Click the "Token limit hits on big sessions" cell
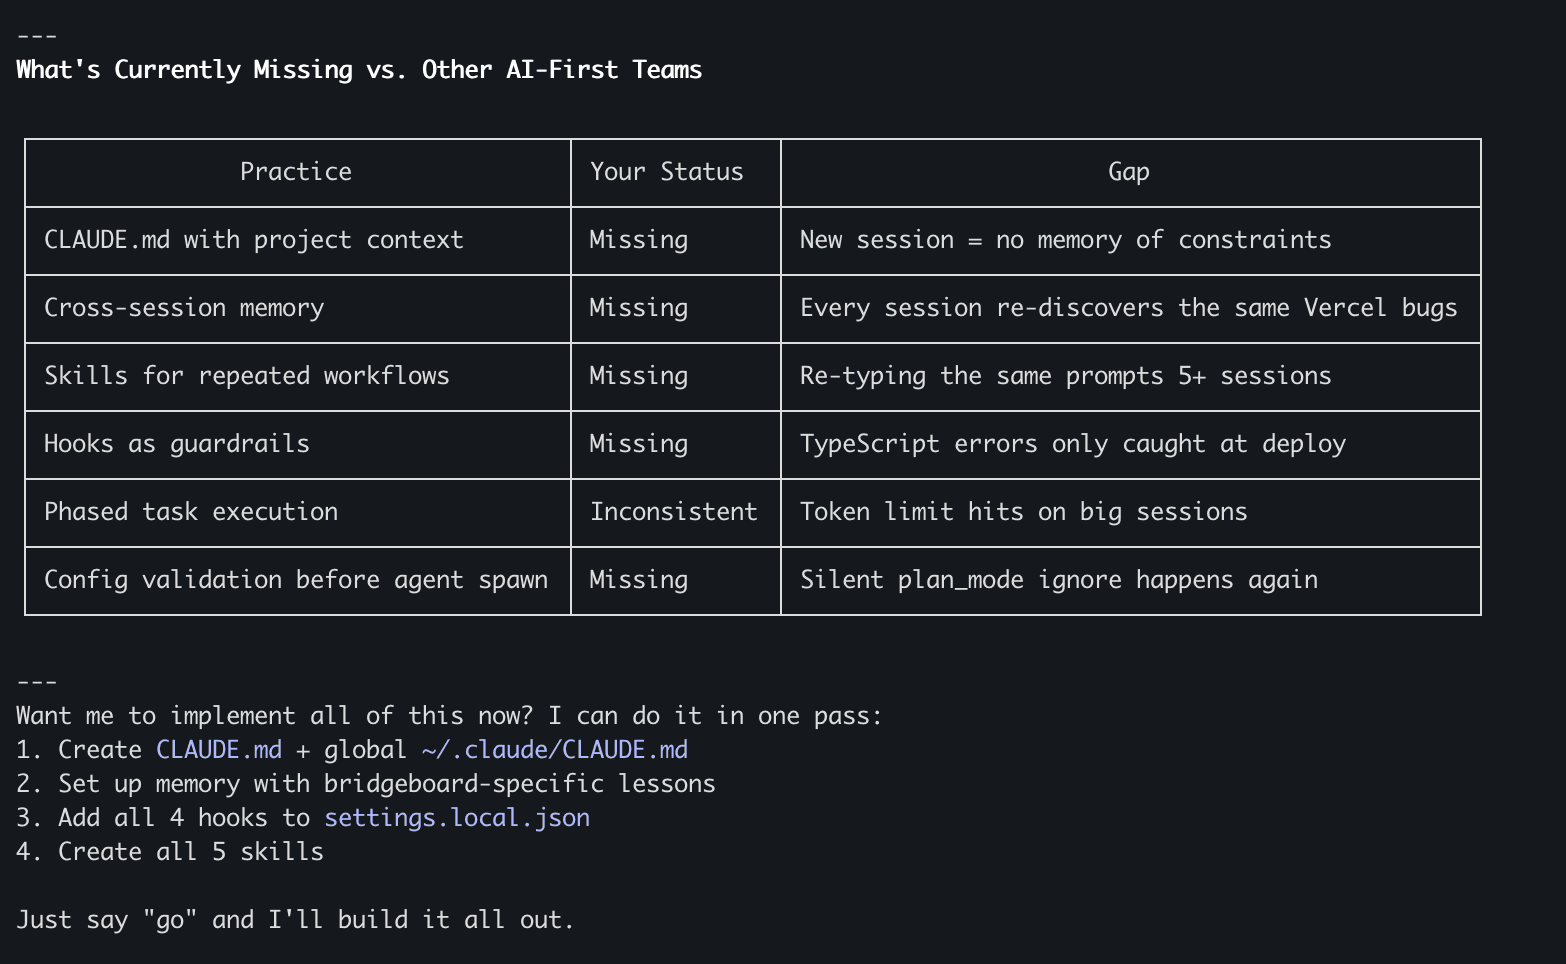Screen dimensions: 1566x964 tap(1023, 512)
